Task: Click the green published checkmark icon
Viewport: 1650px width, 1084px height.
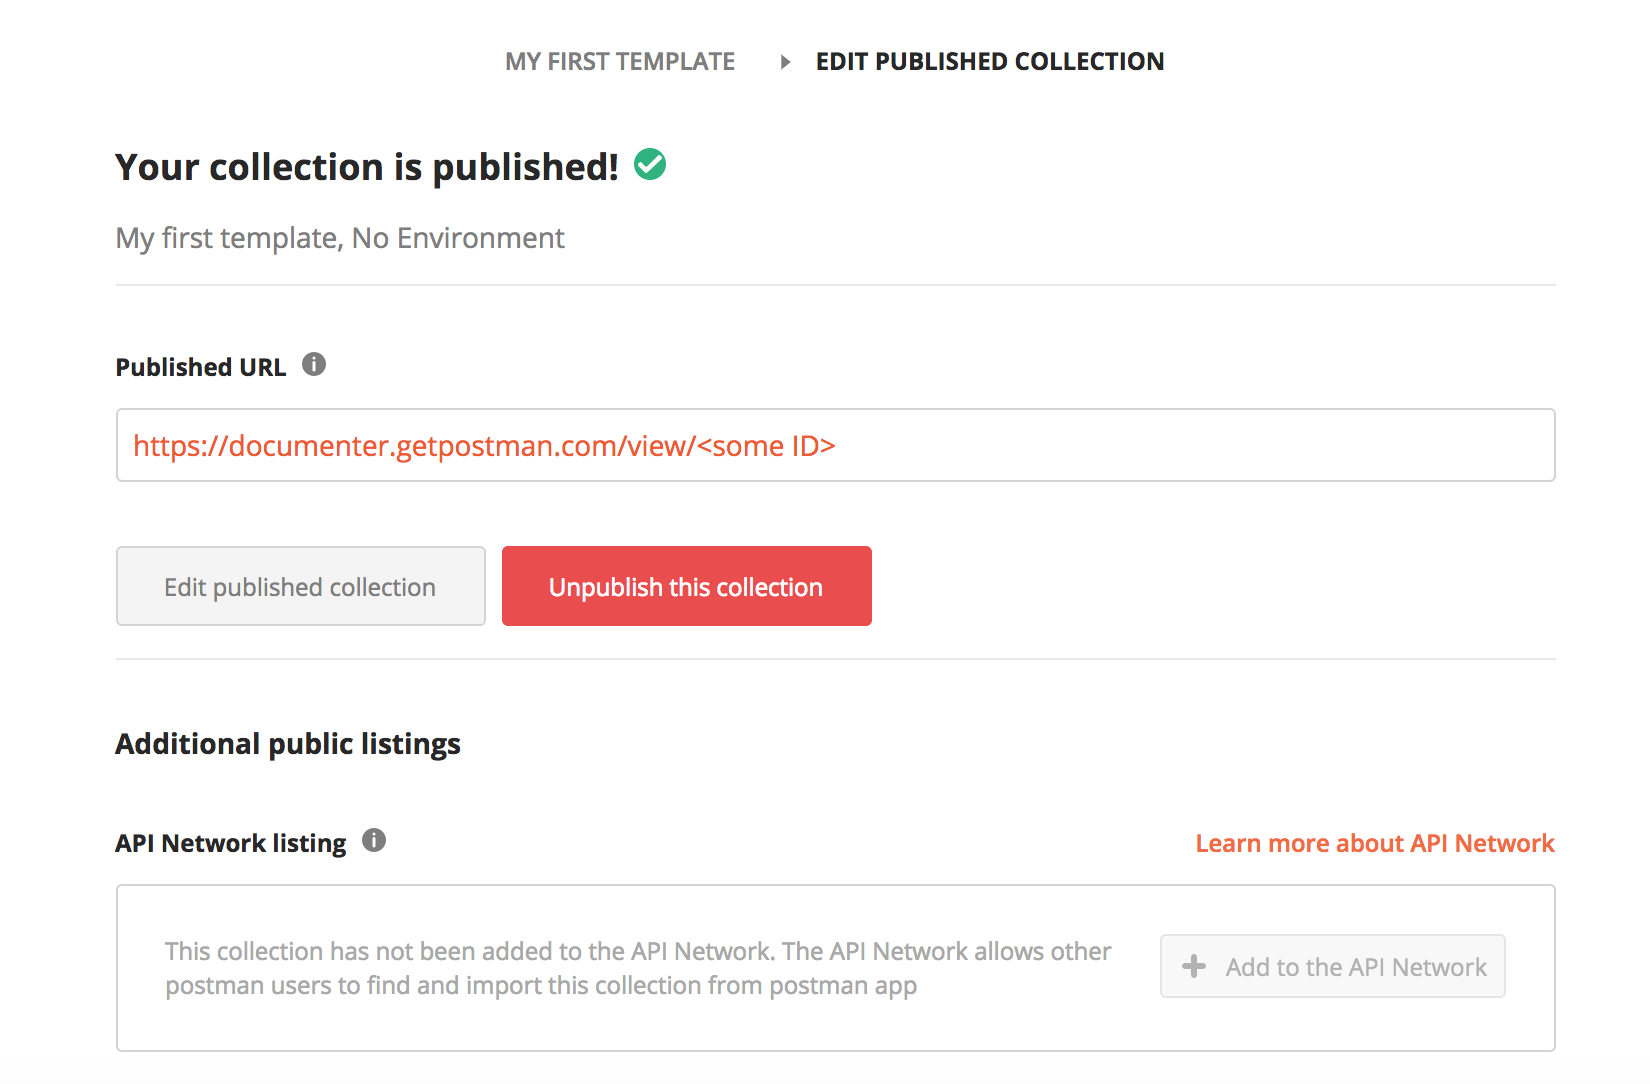Action: tap(650, 164)
